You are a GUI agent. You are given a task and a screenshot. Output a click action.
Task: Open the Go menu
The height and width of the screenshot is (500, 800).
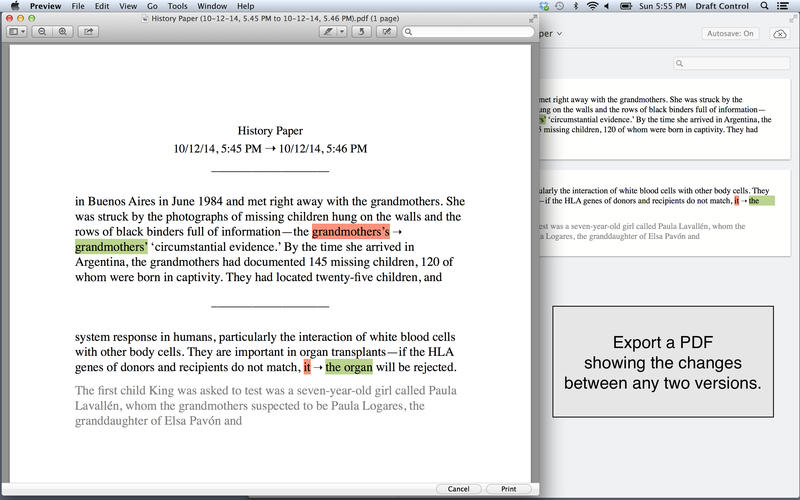click(152, 6)
